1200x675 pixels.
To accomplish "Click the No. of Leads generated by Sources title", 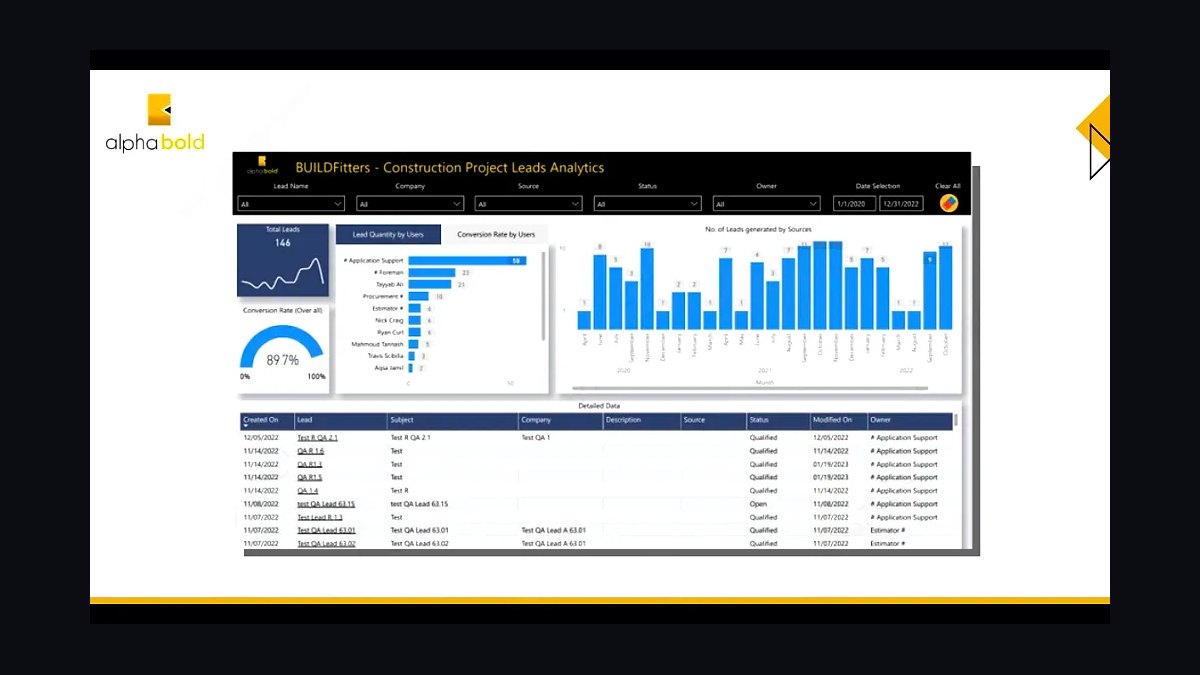I will click(759, 230).
